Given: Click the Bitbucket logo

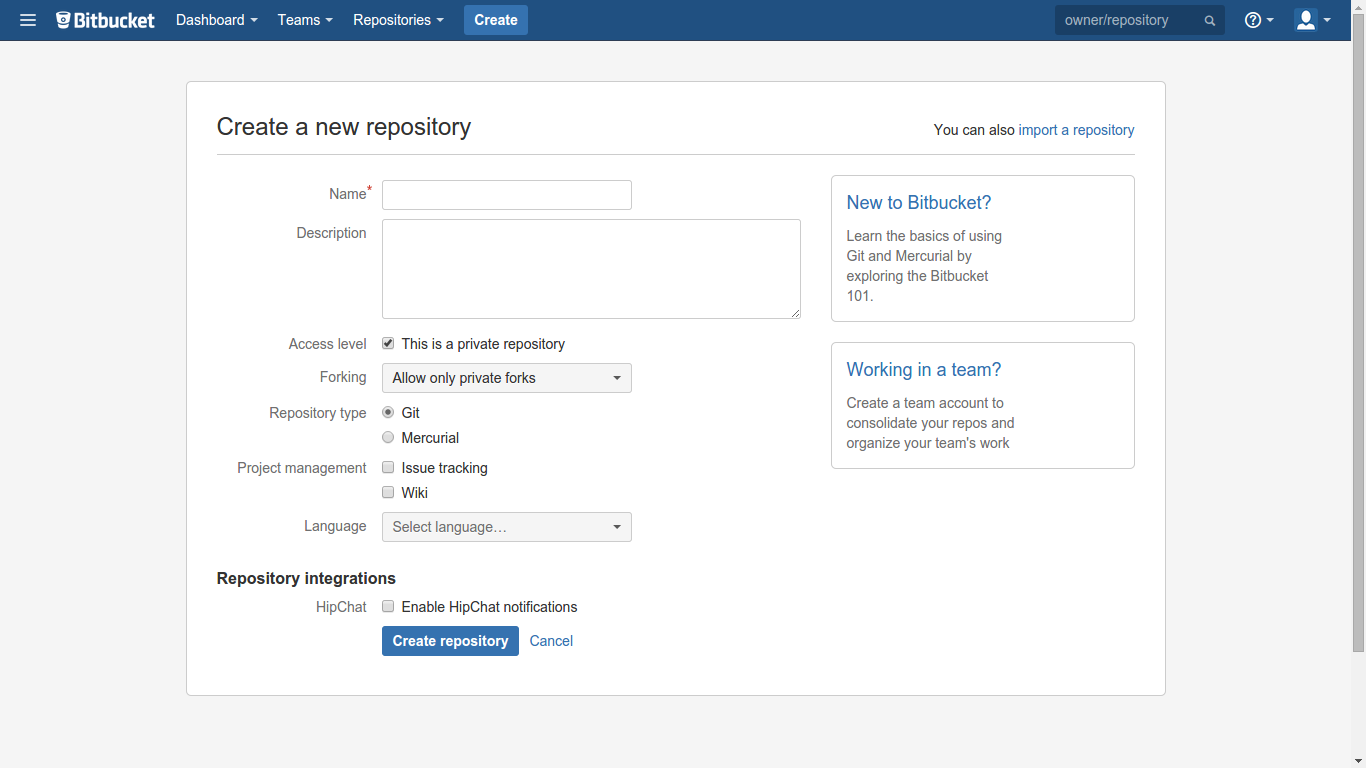Looking at the screenshot, I should pos(105,20).
